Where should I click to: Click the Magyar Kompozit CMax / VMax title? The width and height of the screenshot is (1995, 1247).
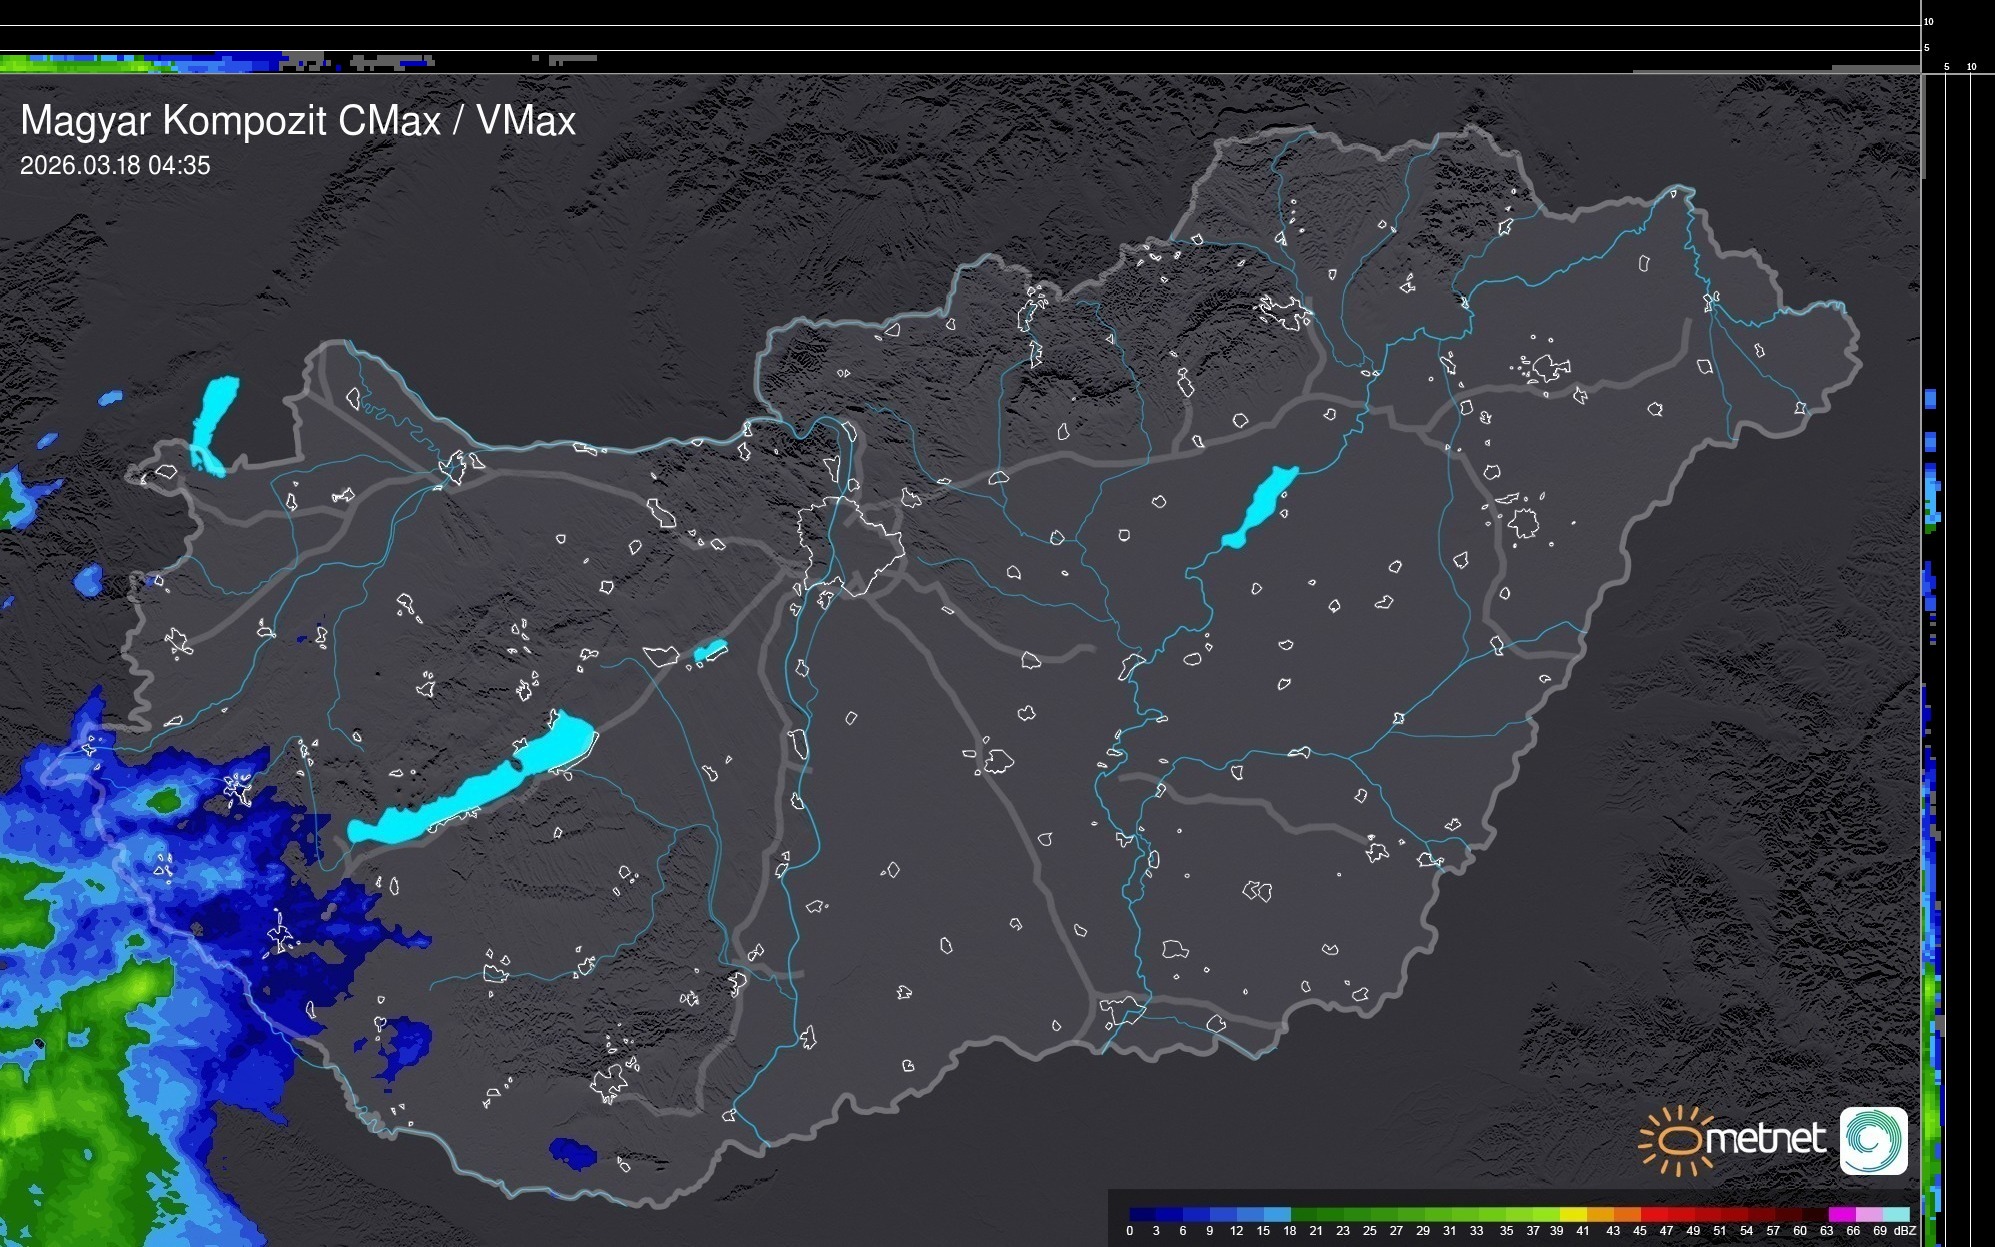coord(298,121)
